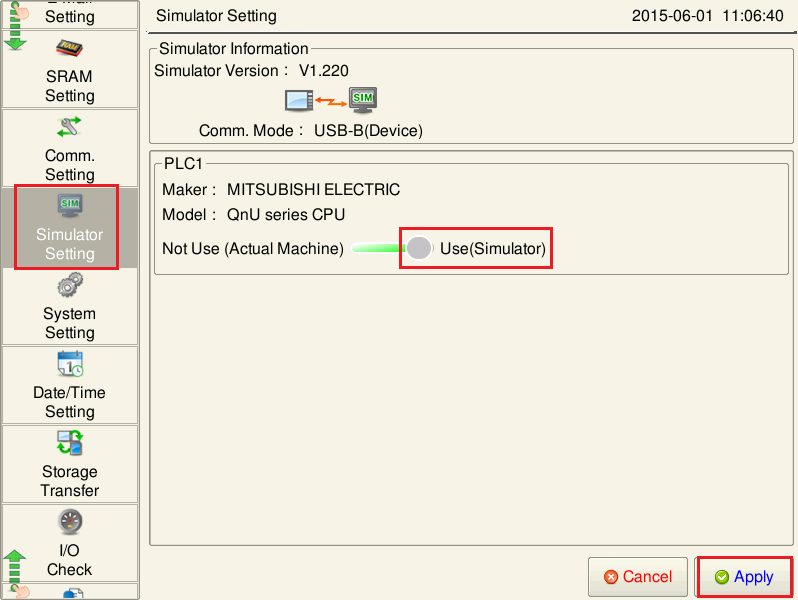The width and height of the screenshot is (798, 600).
Task: Select the "Not Use (Actual Machine)" option label
Action: (x=252, y=248)
